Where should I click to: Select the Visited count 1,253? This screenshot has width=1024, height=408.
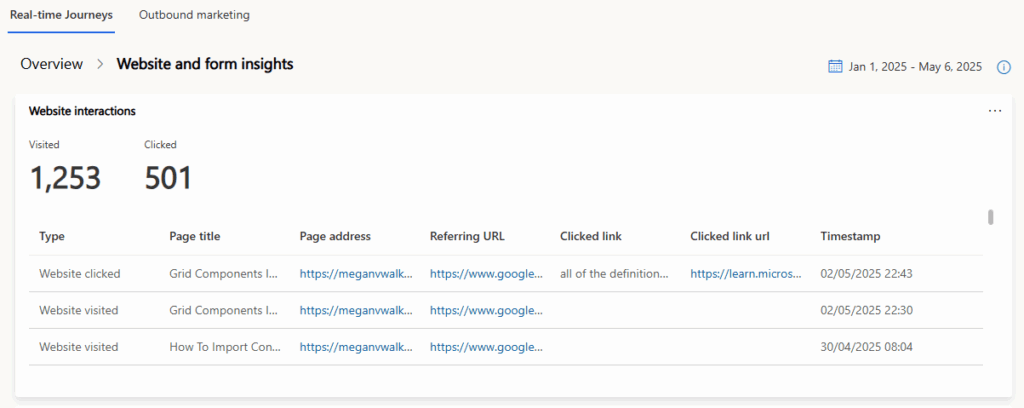[x=65, y=178]
